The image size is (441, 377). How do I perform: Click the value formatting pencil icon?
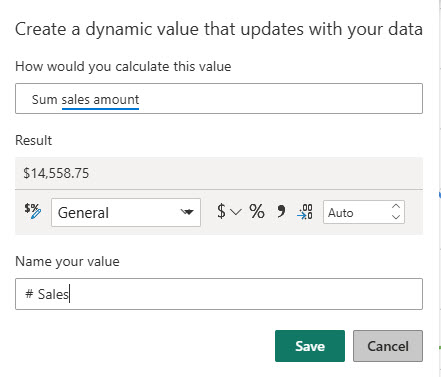(33, 211)
